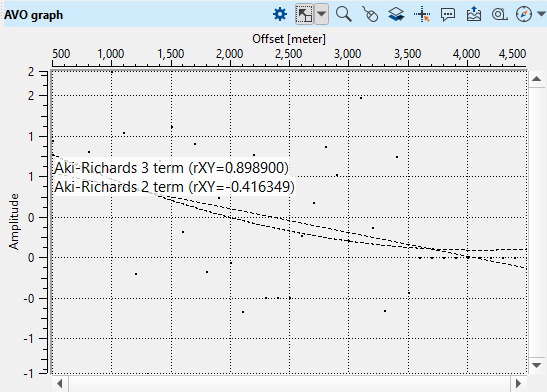Activate the rectangle selection mode tool
547x392 pixels.
click(x=304, y=15)
